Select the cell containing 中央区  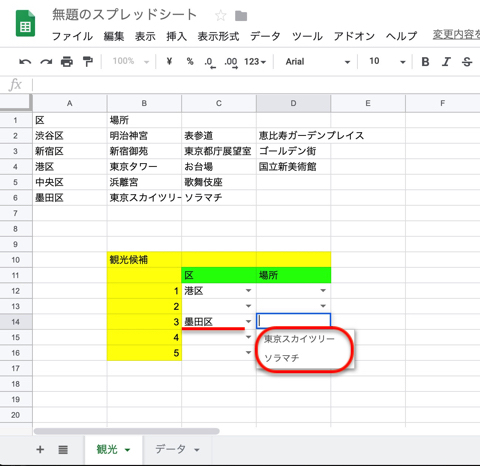click(70, 182)
